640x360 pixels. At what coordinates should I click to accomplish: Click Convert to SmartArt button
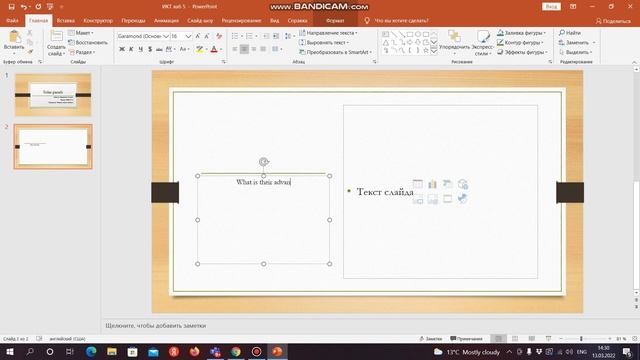tap(336, 52)
